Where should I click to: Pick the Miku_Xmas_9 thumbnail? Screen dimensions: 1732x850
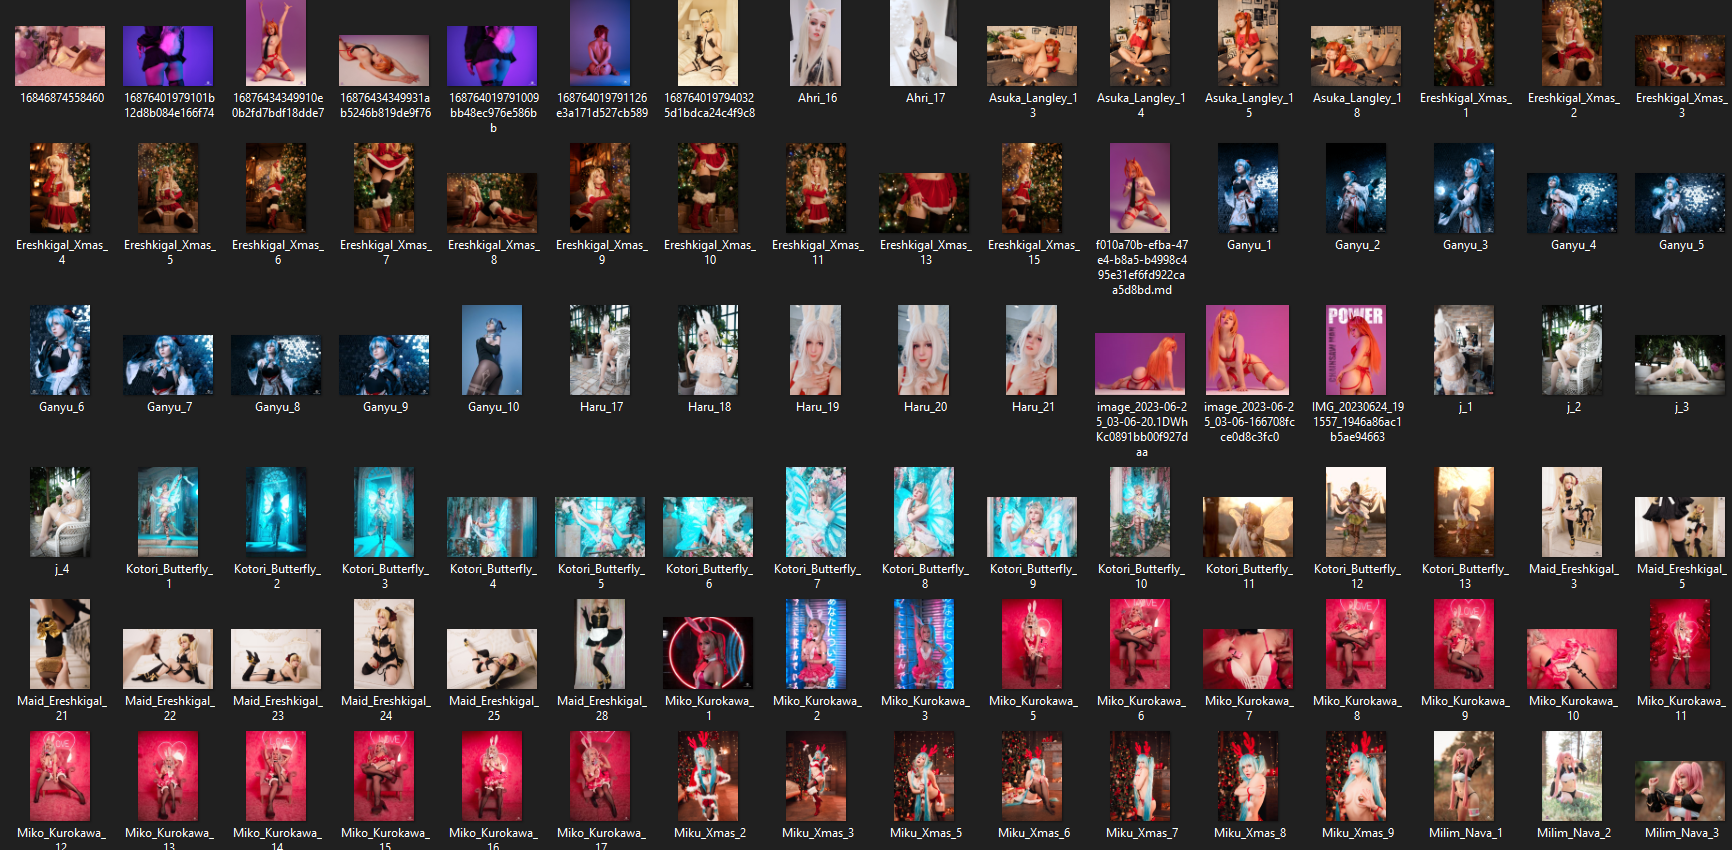tap(1357, 776)
